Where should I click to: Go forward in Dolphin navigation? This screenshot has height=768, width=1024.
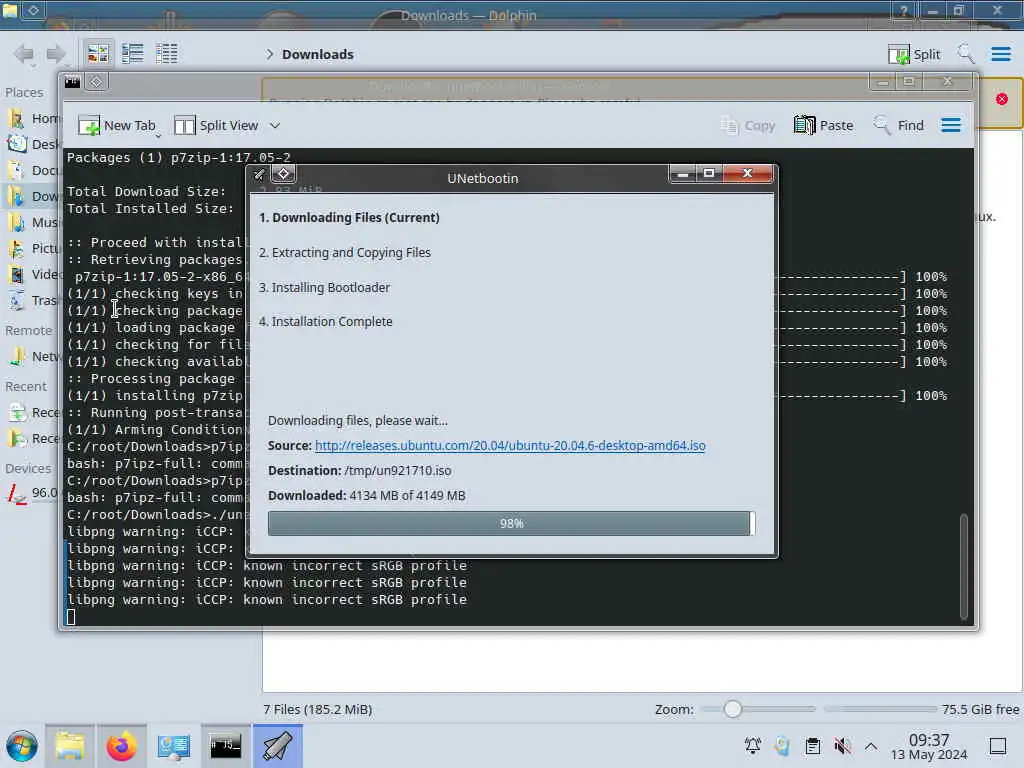click(x=56, y=54)
